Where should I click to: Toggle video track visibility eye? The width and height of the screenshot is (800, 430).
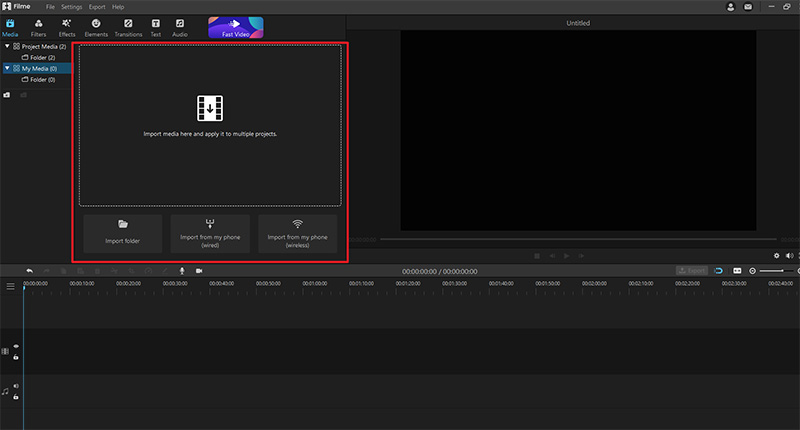click(16, 346)
